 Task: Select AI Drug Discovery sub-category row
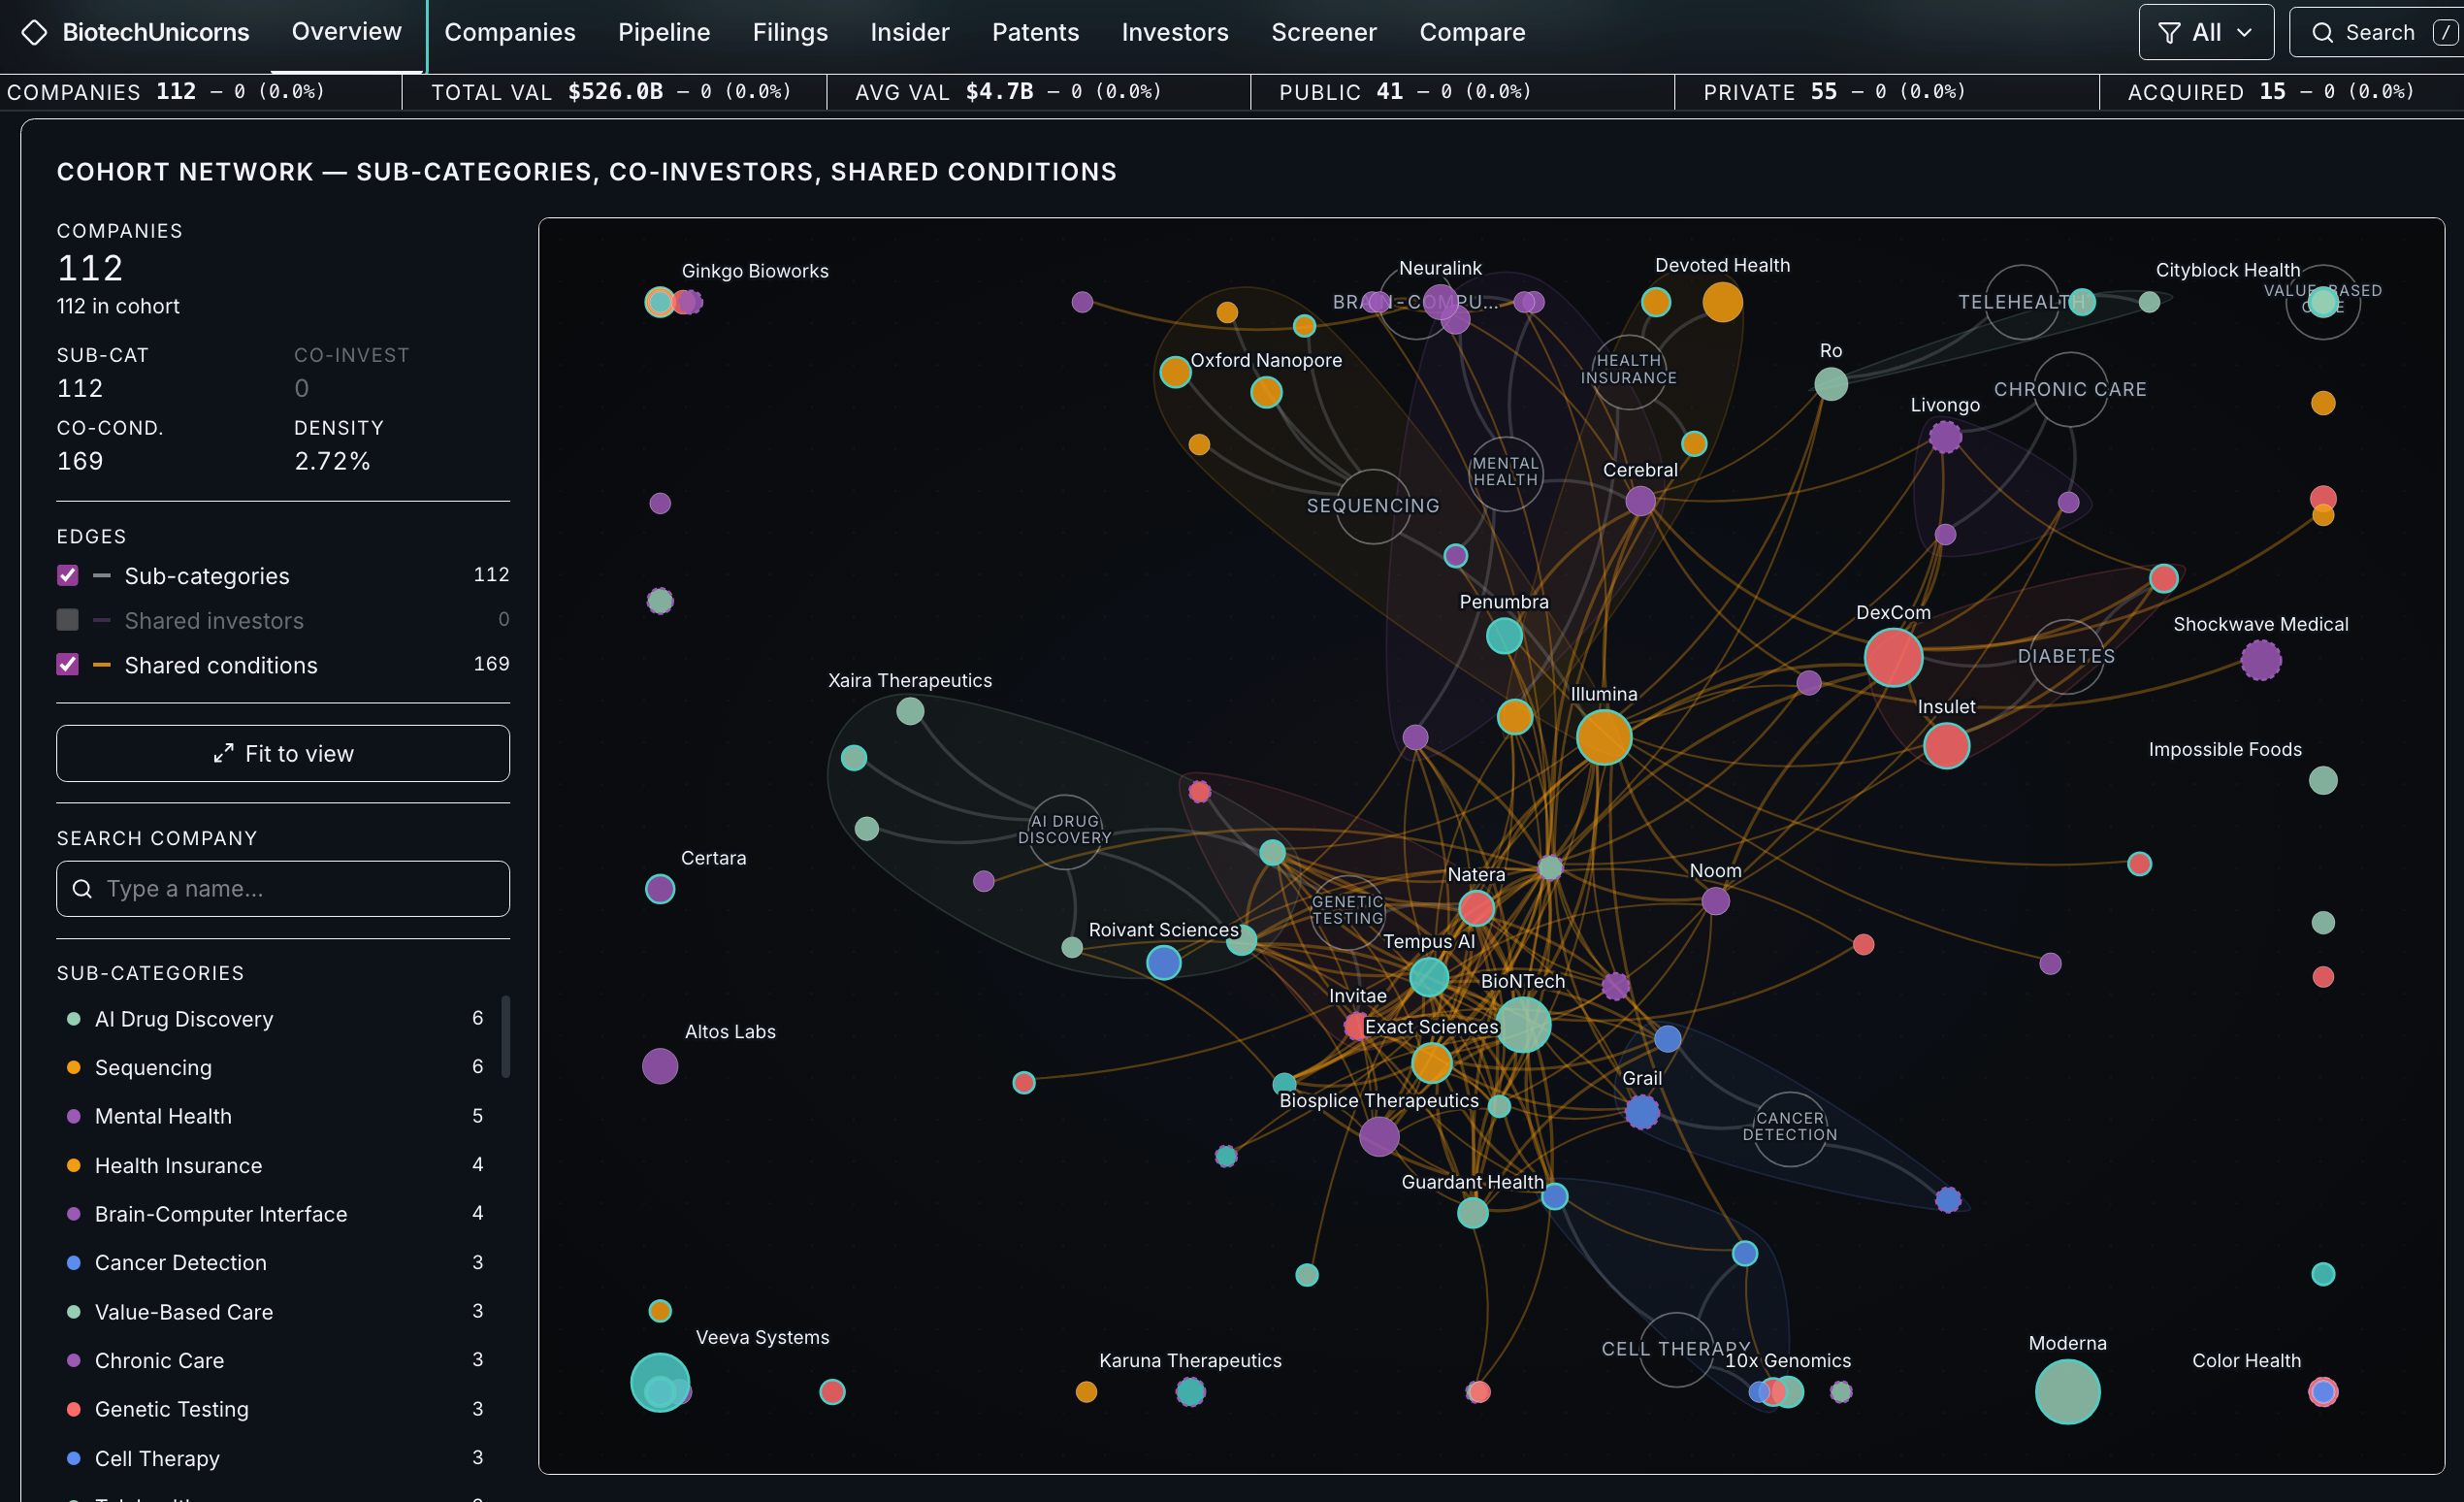coord(275,1019)
